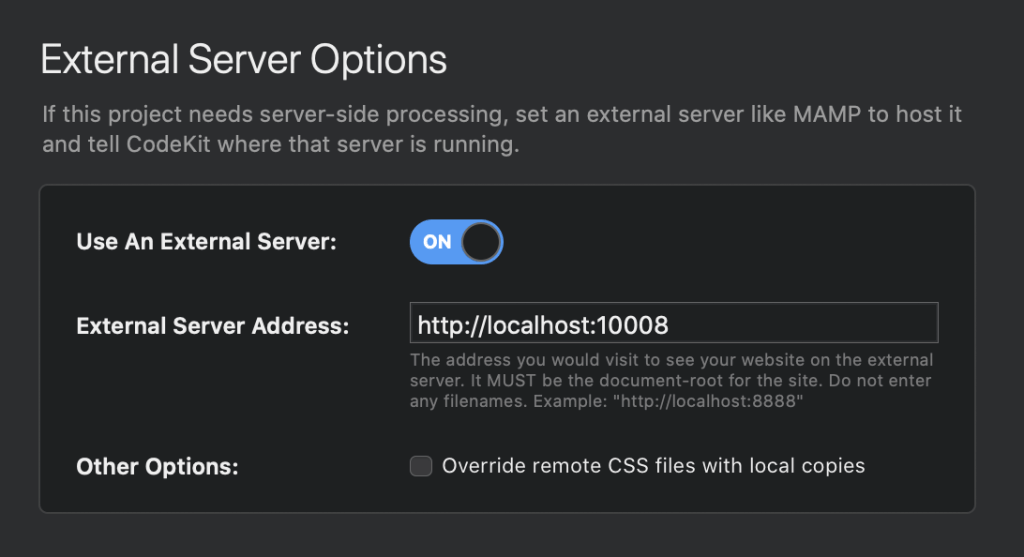Viewport: 1024px width, 557px height.
Task: Click the word CodeKit in the description
Action: (168, 144)
